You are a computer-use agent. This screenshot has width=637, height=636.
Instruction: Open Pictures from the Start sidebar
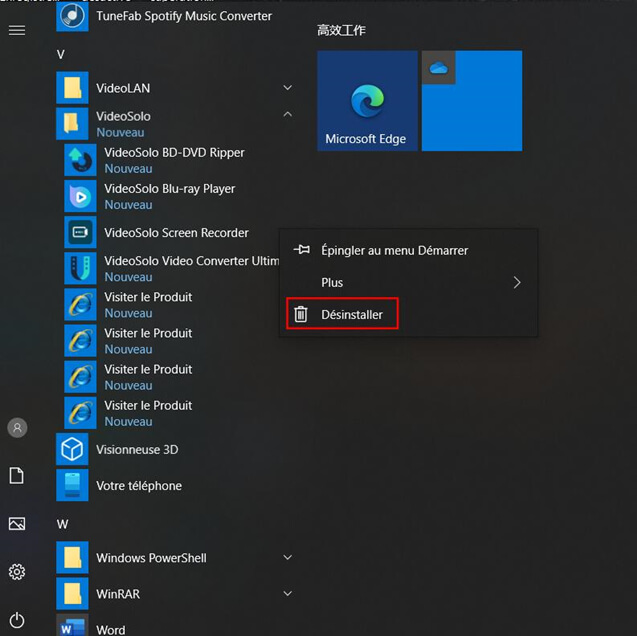[x=17, y=524]
